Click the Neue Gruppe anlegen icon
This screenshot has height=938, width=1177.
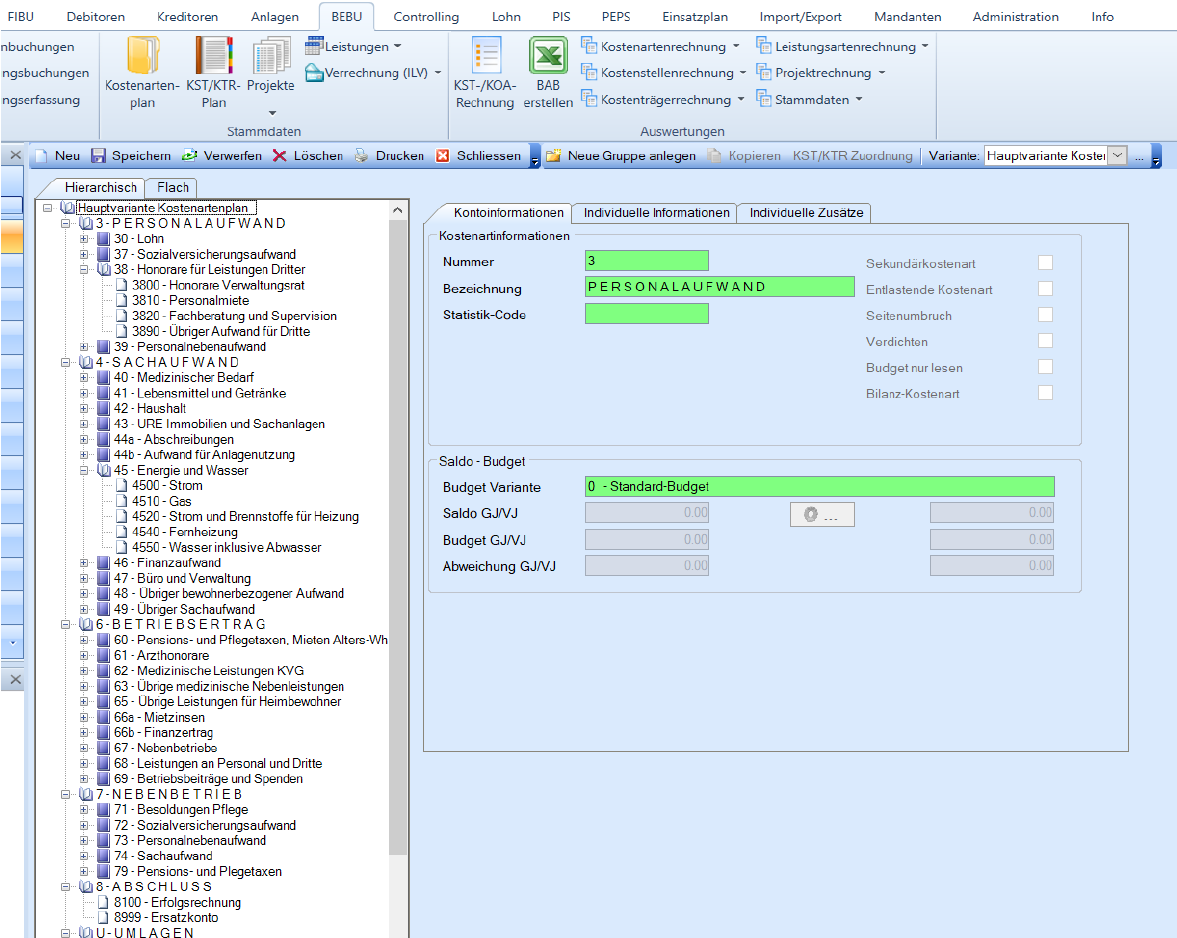point(554,156)
